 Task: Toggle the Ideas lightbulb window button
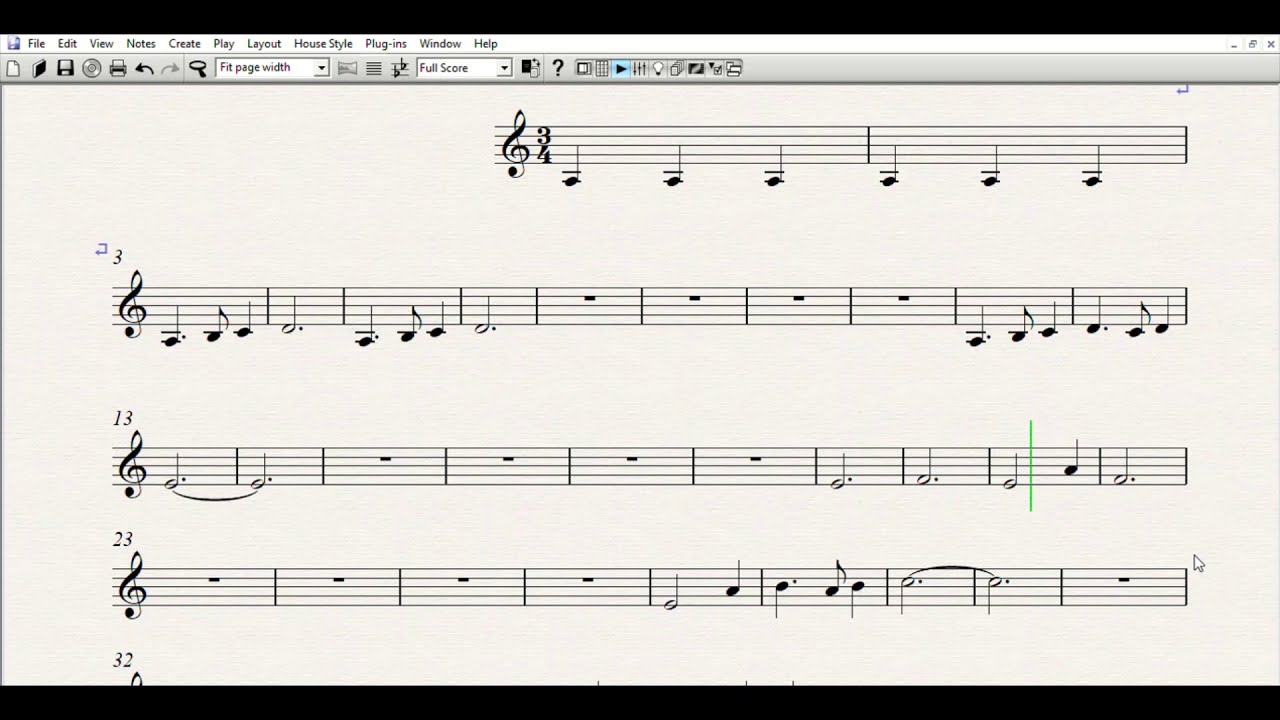[658, 68]
